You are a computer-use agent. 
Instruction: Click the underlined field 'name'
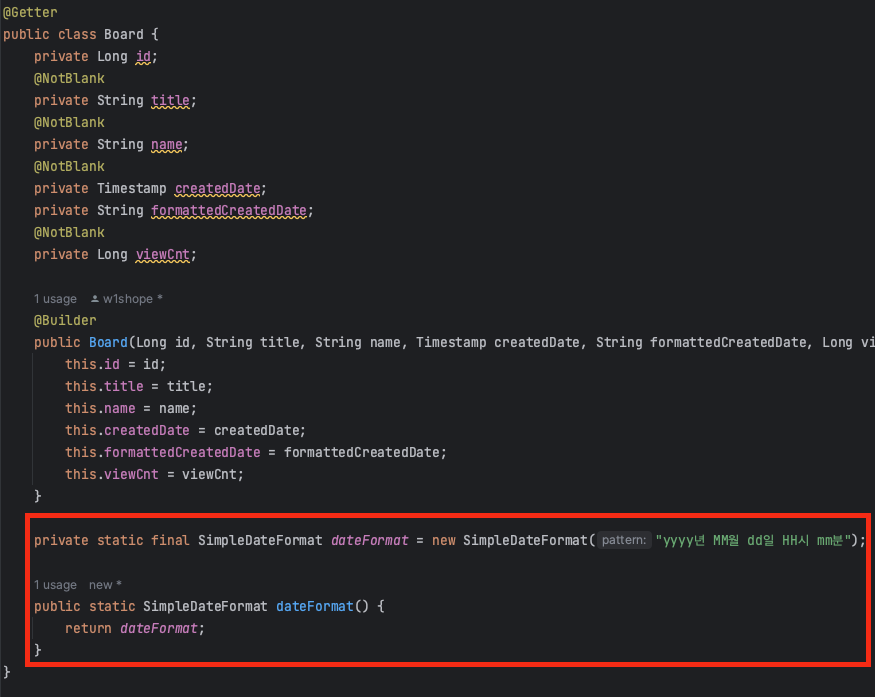[x=166, y=145]
